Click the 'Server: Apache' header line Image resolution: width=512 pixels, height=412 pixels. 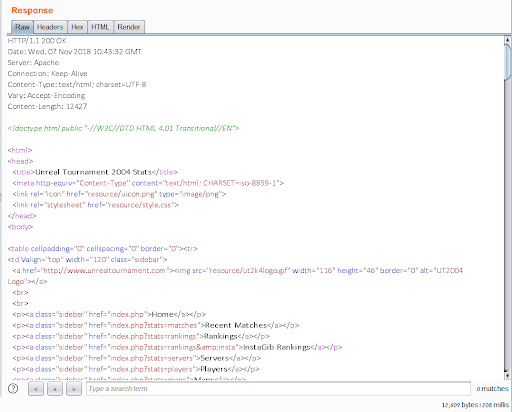click(x=33, y=63)
